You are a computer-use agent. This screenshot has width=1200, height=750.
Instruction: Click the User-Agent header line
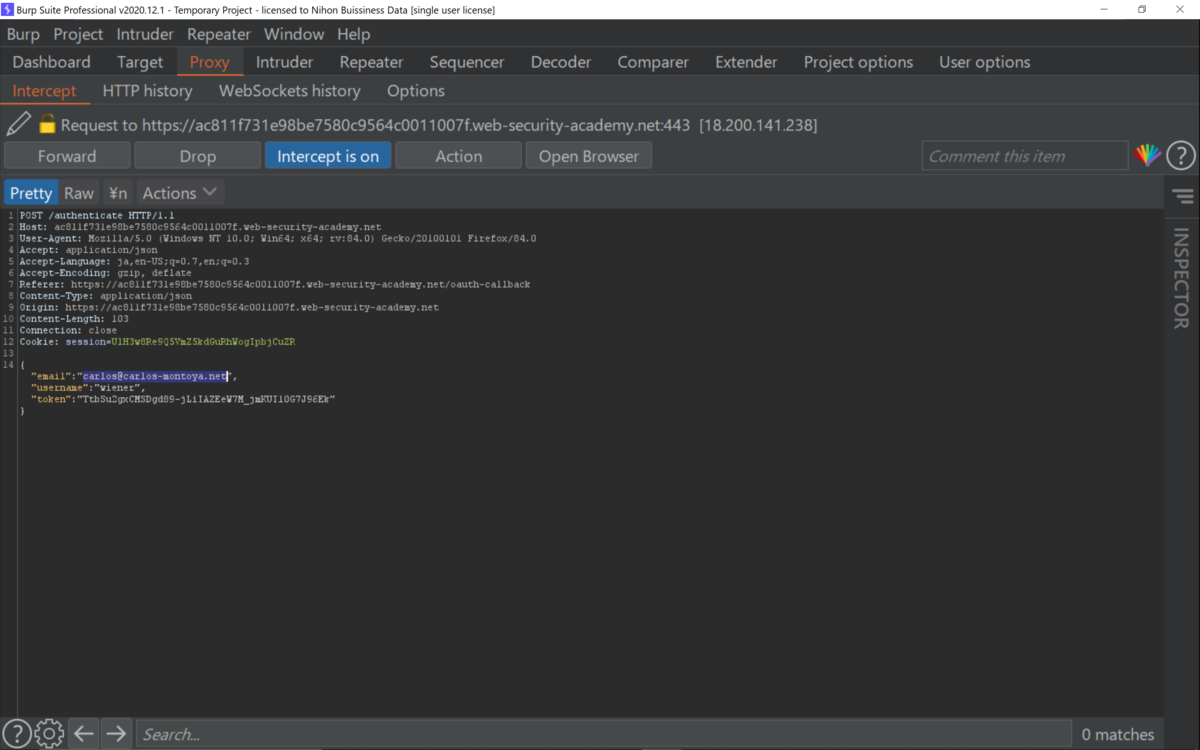(278, 238)
